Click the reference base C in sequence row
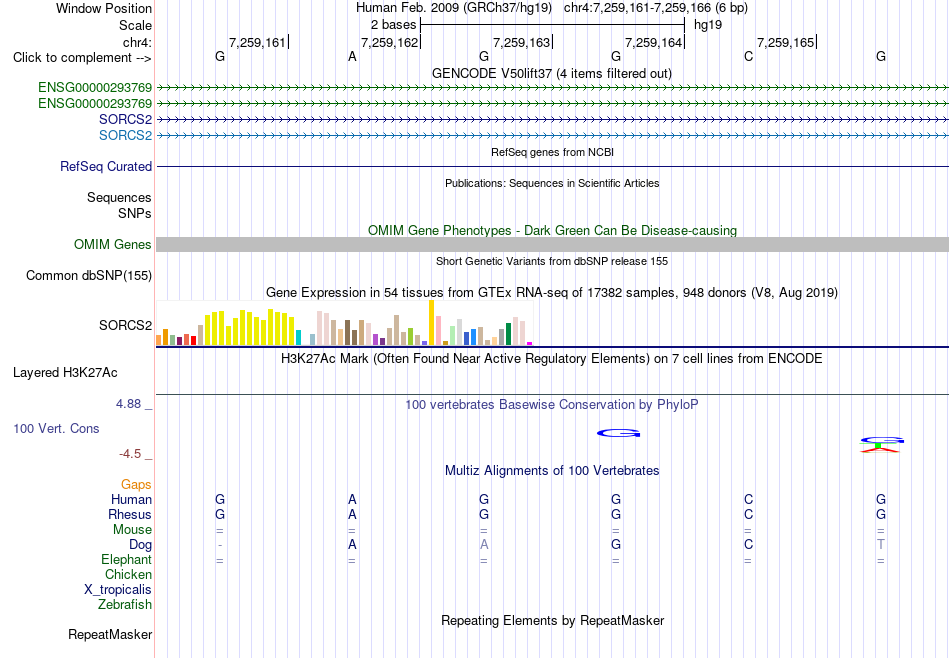 click(x=748, y=57)
